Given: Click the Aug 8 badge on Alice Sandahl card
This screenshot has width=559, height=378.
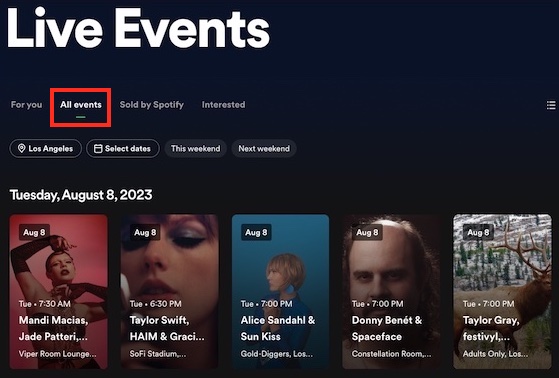Looking at the screenshot, I should (x=256, y=233).
